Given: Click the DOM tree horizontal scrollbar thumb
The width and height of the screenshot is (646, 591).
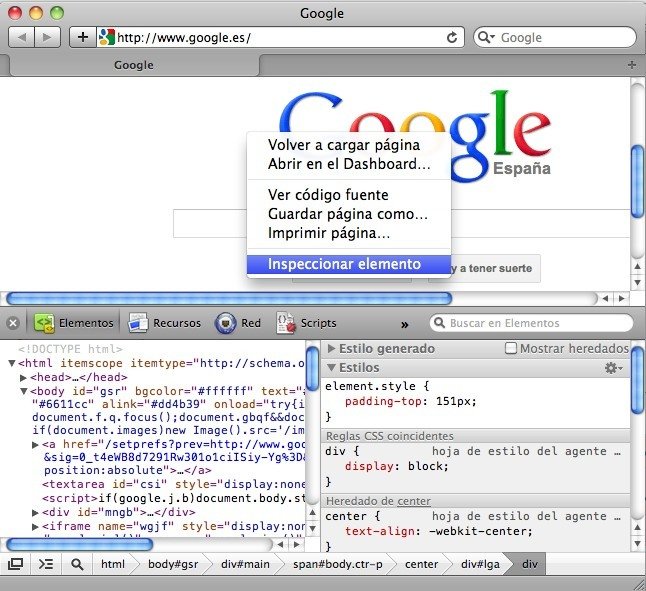Looking at the screenshot, I should coord(80,544).
